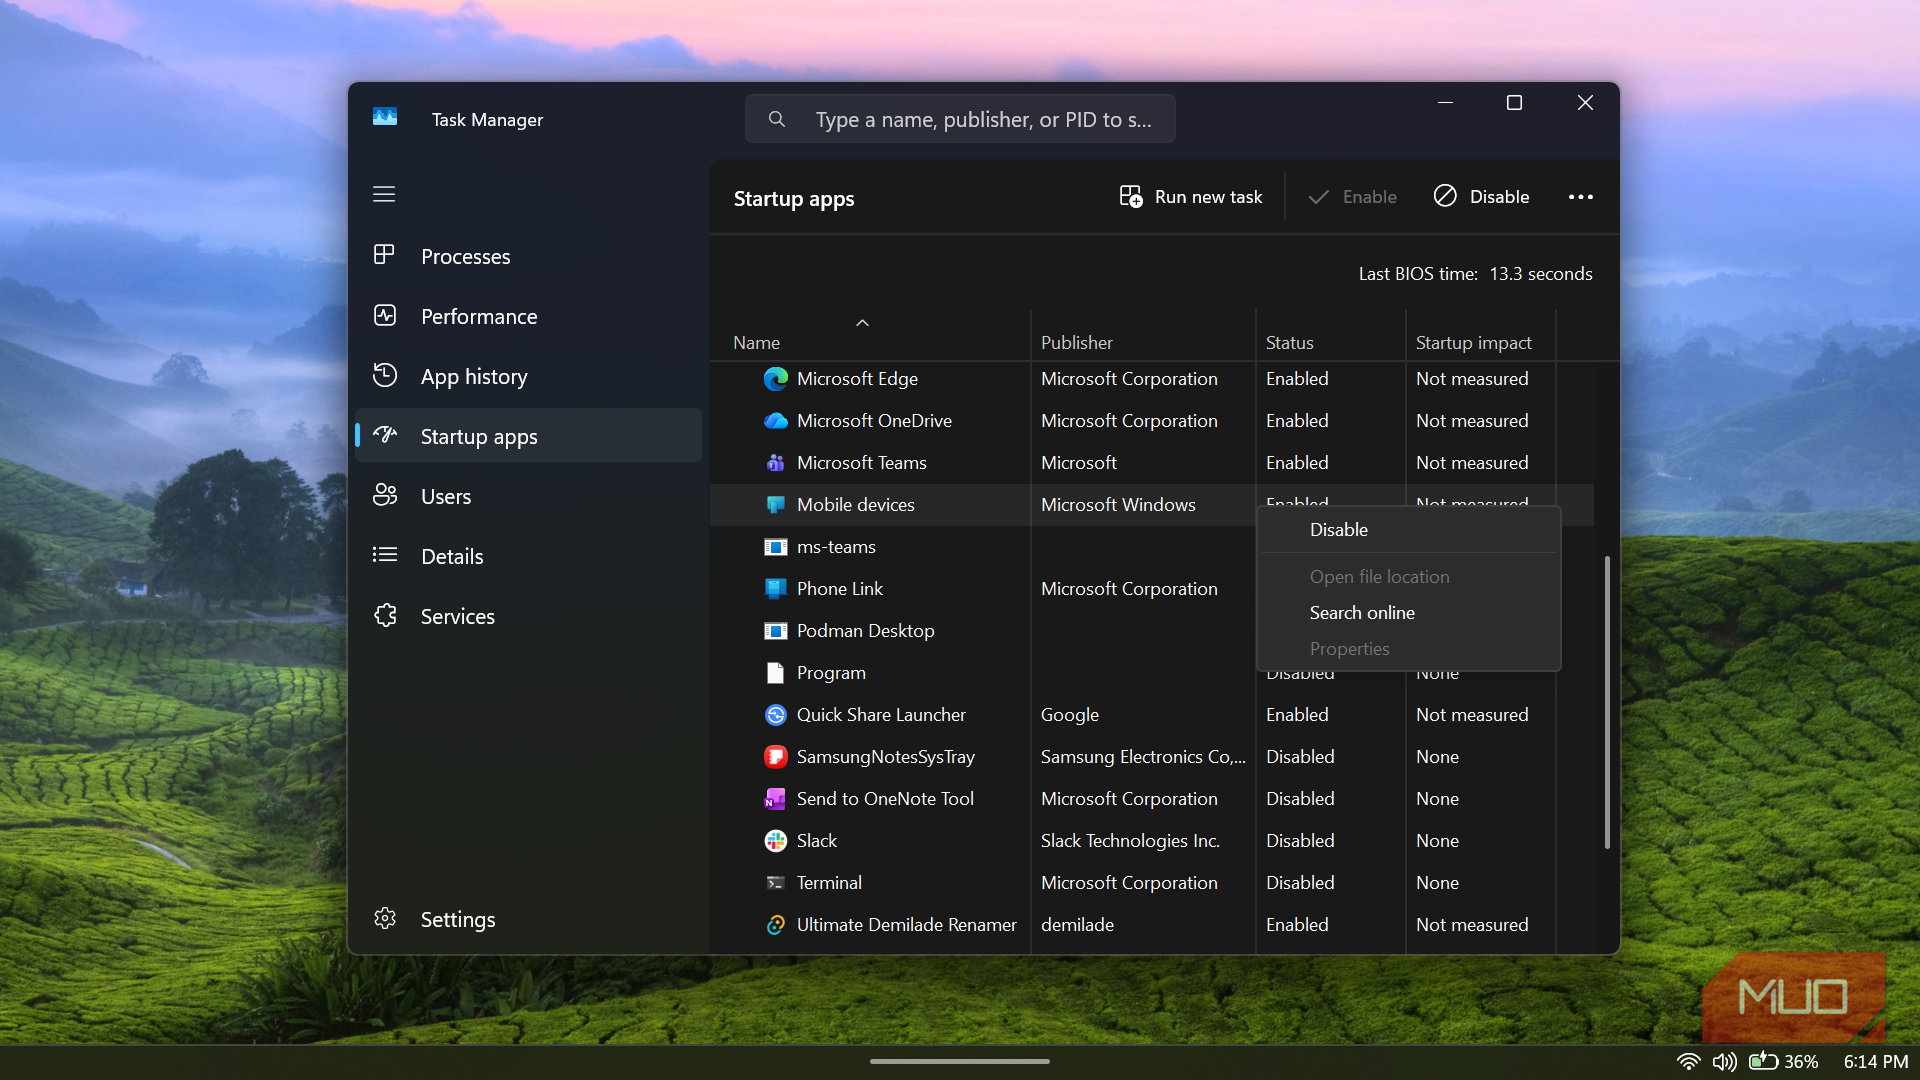This screenshot has height=1080, width=1920.
Task: Click the Program file icon
Action: click(x=775, y=673)
